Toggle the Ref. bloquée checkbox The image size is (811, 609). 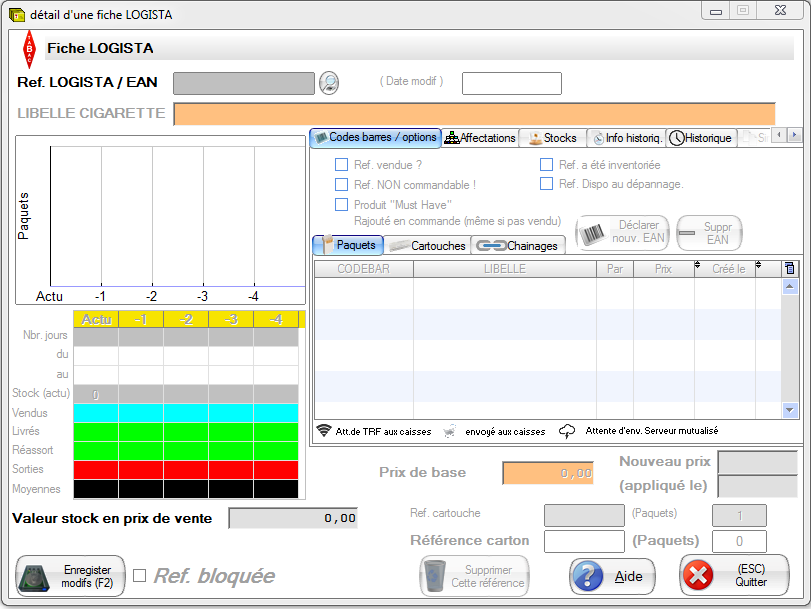point(140,576)
